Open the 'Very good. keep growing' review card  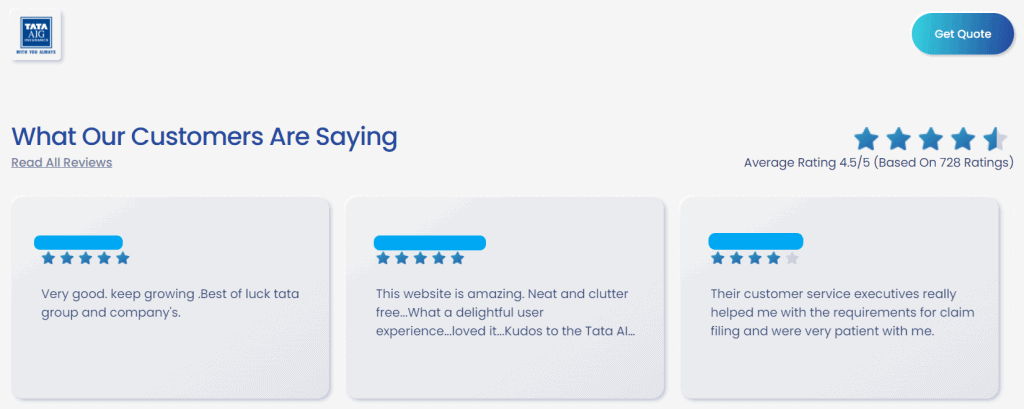pyautogui.click(x=170, y=298)
